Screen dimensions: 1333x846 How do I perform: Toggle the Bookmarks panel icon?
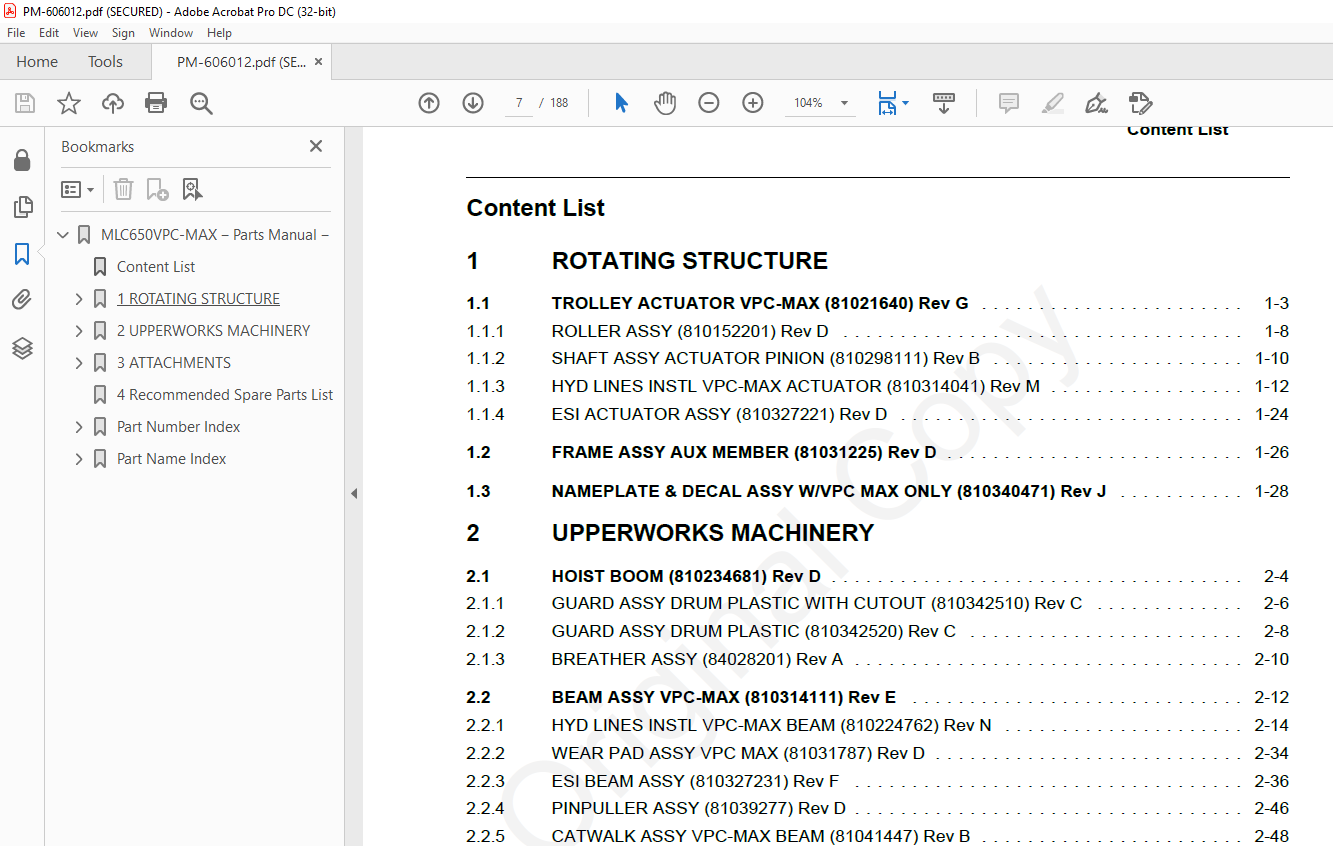pyautogui.click(x=22, y=254)
